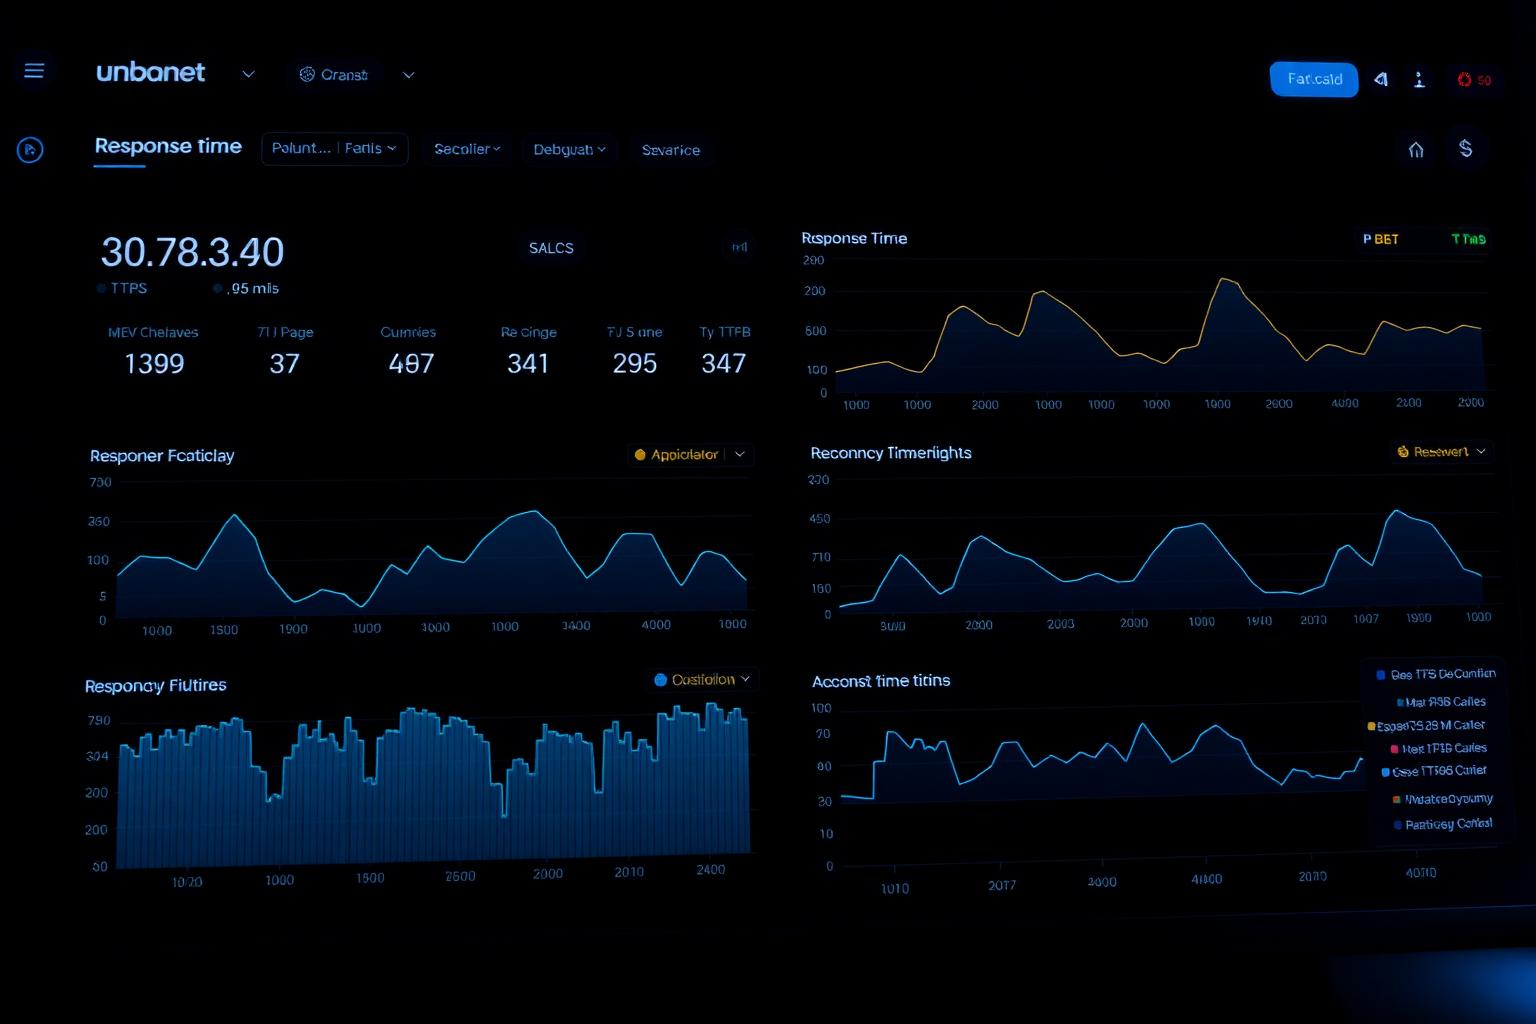Screen dimensions: 1536x1024
Task: Click the Acconst time titins chart title
Action: pos(881,681)
